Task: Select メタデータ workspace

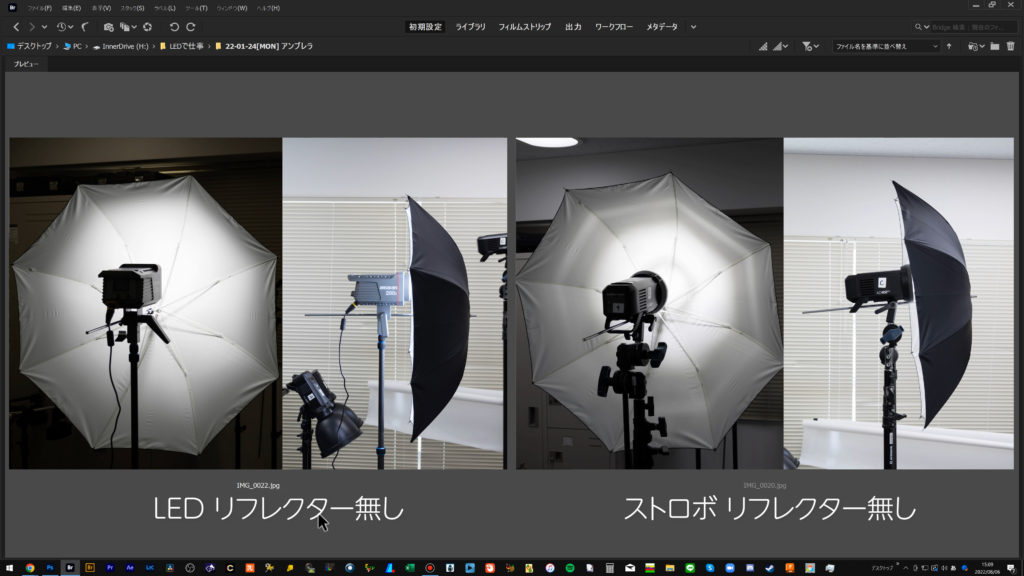Action: (661, 27)
